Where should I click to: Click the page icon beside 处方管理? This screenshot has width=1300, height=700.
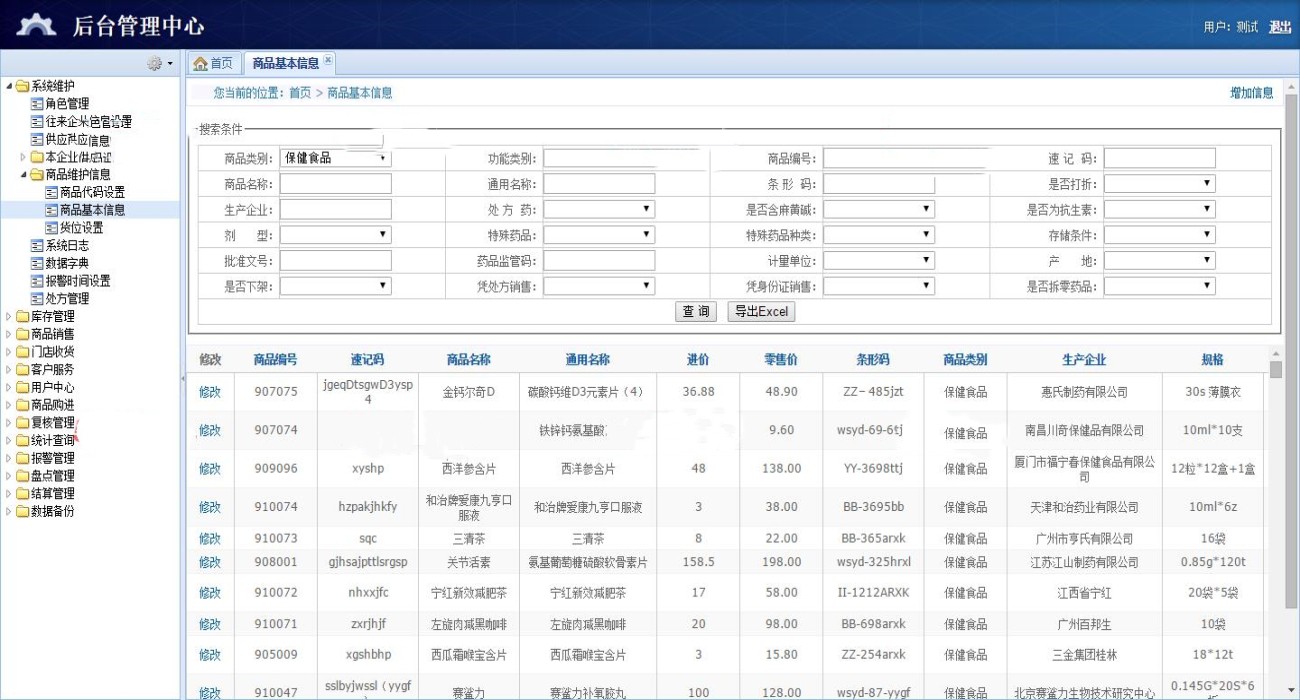click(37, 298)
